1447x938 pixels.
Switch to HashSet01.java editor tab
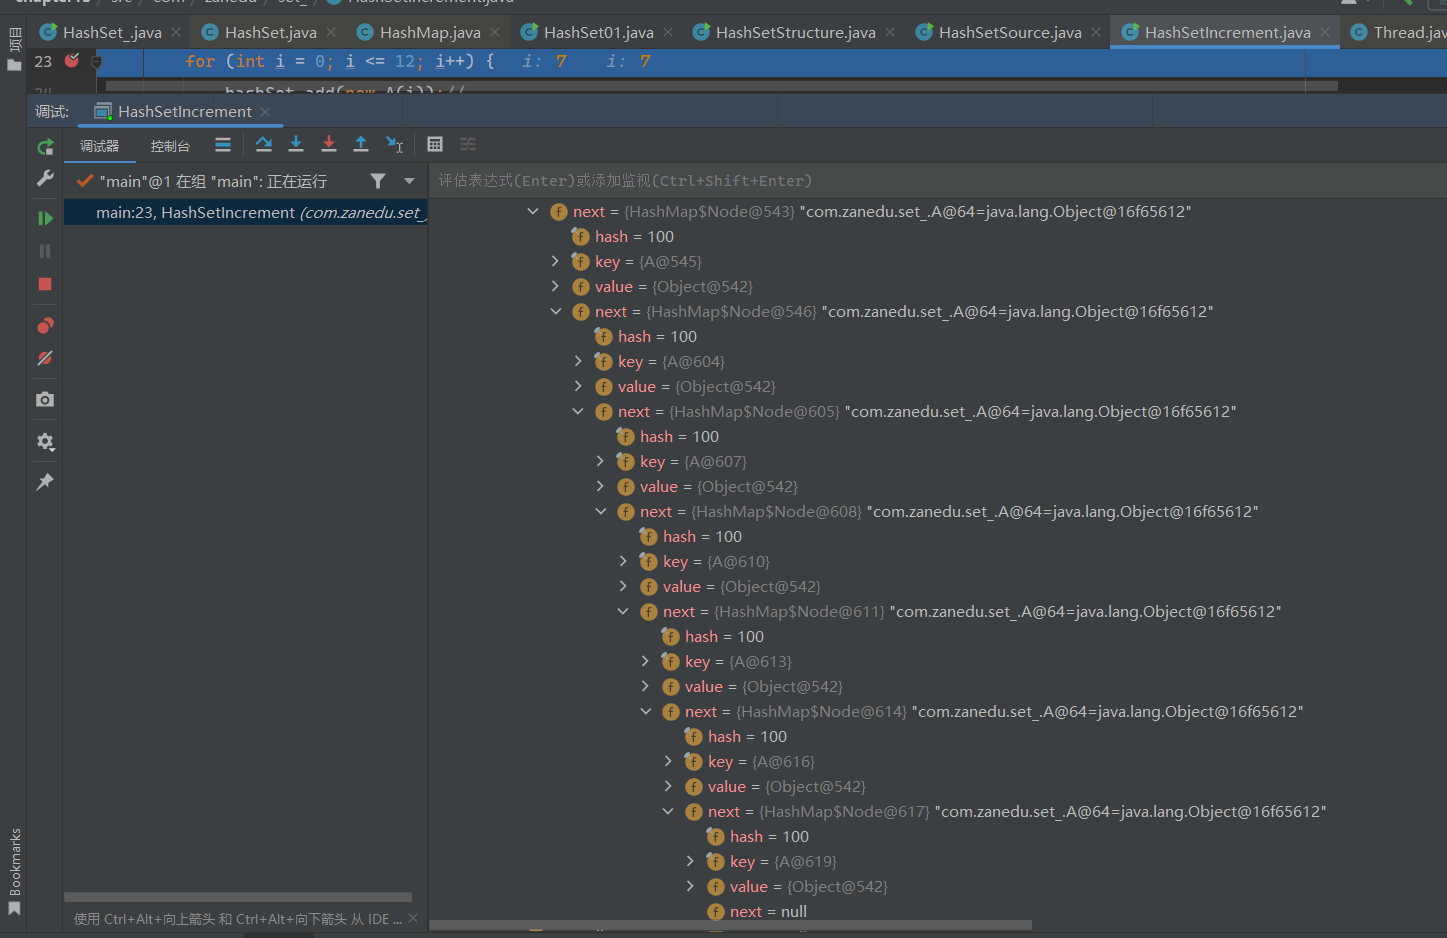coord(597,32)
